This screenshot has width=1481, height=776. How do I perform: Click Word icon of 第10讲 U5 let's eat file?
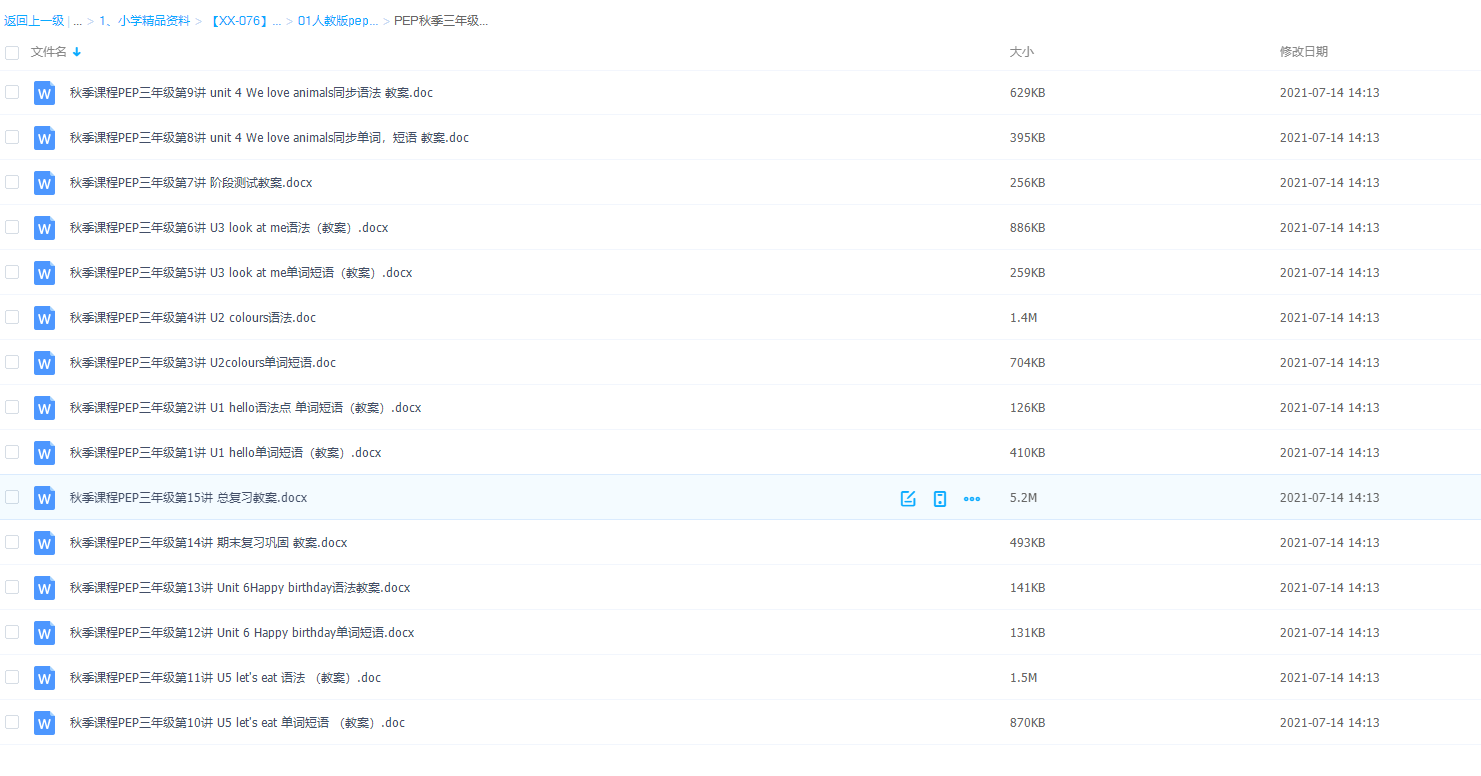coord(44,723)
